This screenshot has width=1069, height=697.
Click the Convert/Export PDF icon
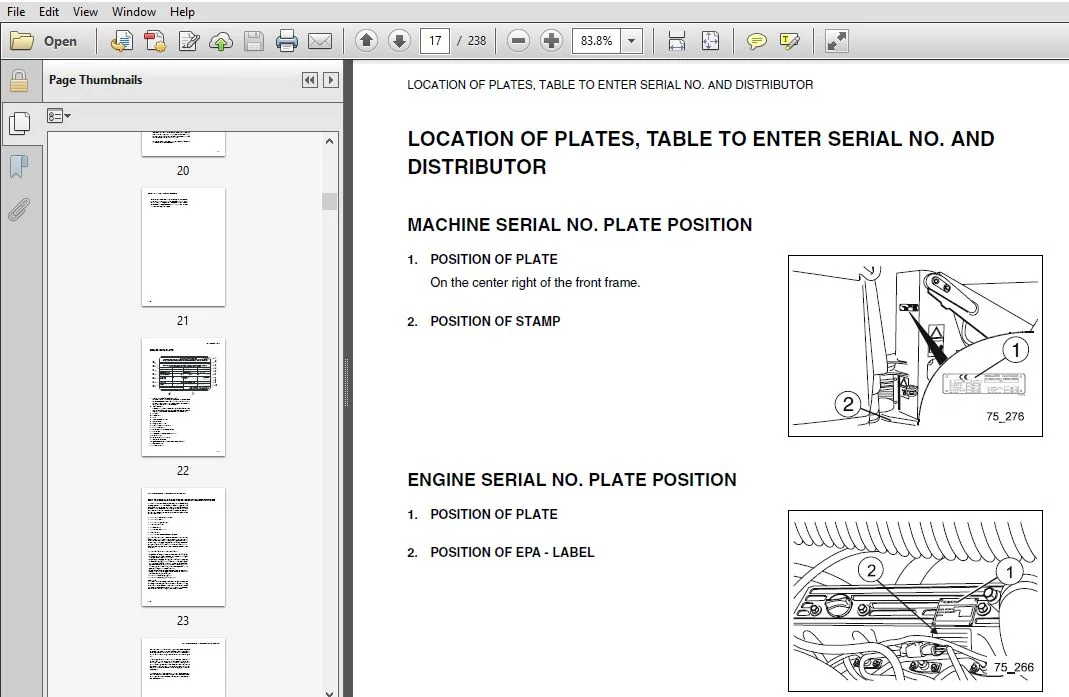click(x=155, y=41)
